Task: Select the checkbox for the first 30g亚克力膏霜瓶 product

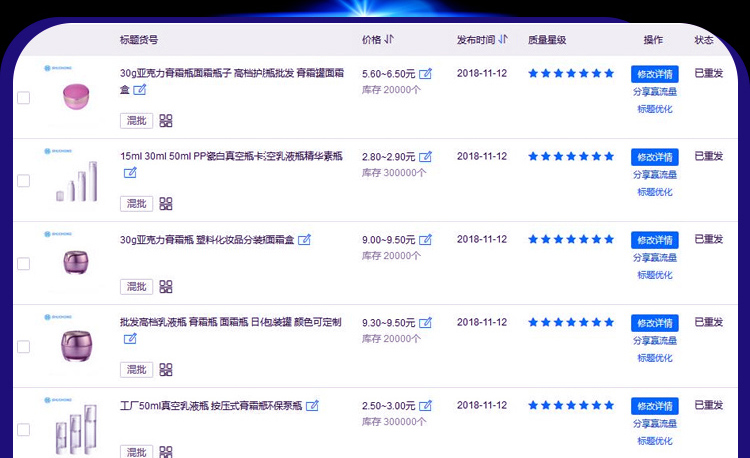Action: pos(24,98)
